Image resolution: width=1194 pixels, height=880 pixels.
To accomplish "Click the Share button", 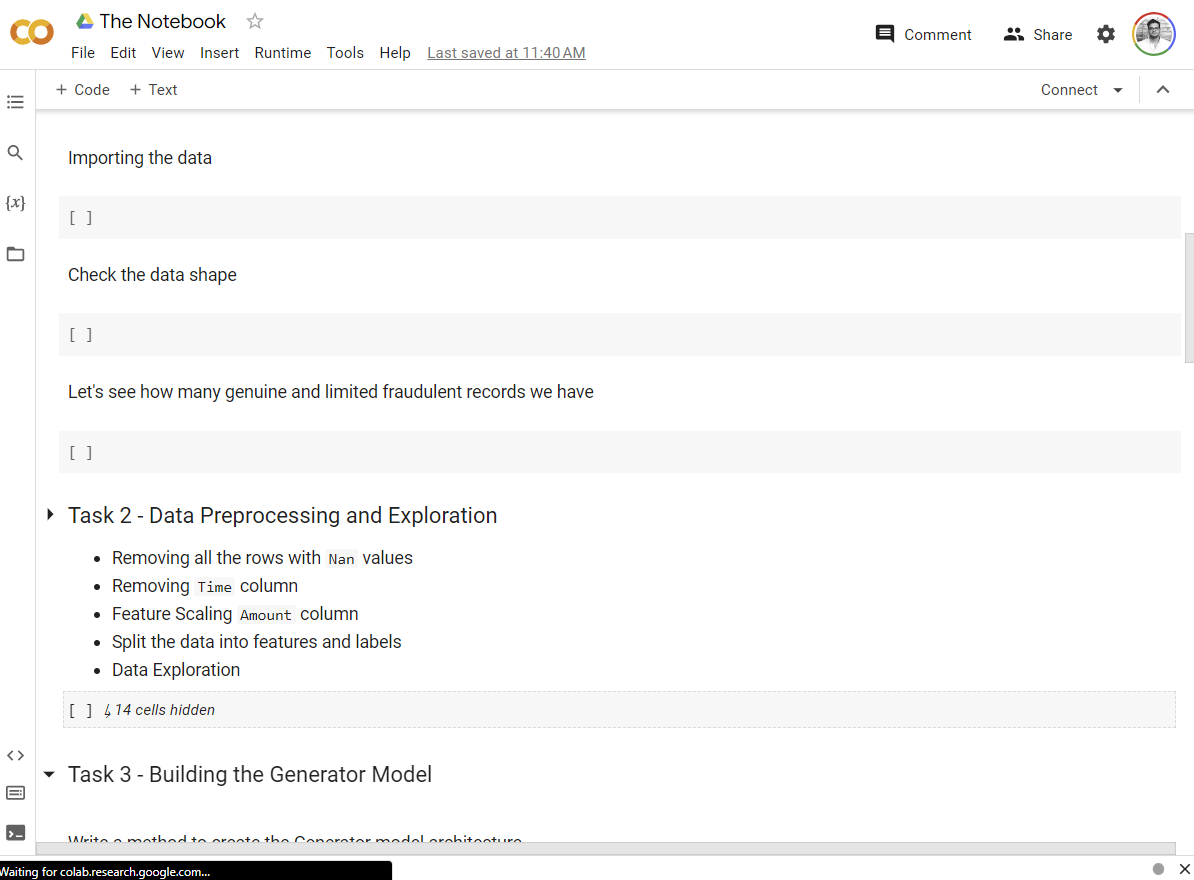I will (1037, 34).
